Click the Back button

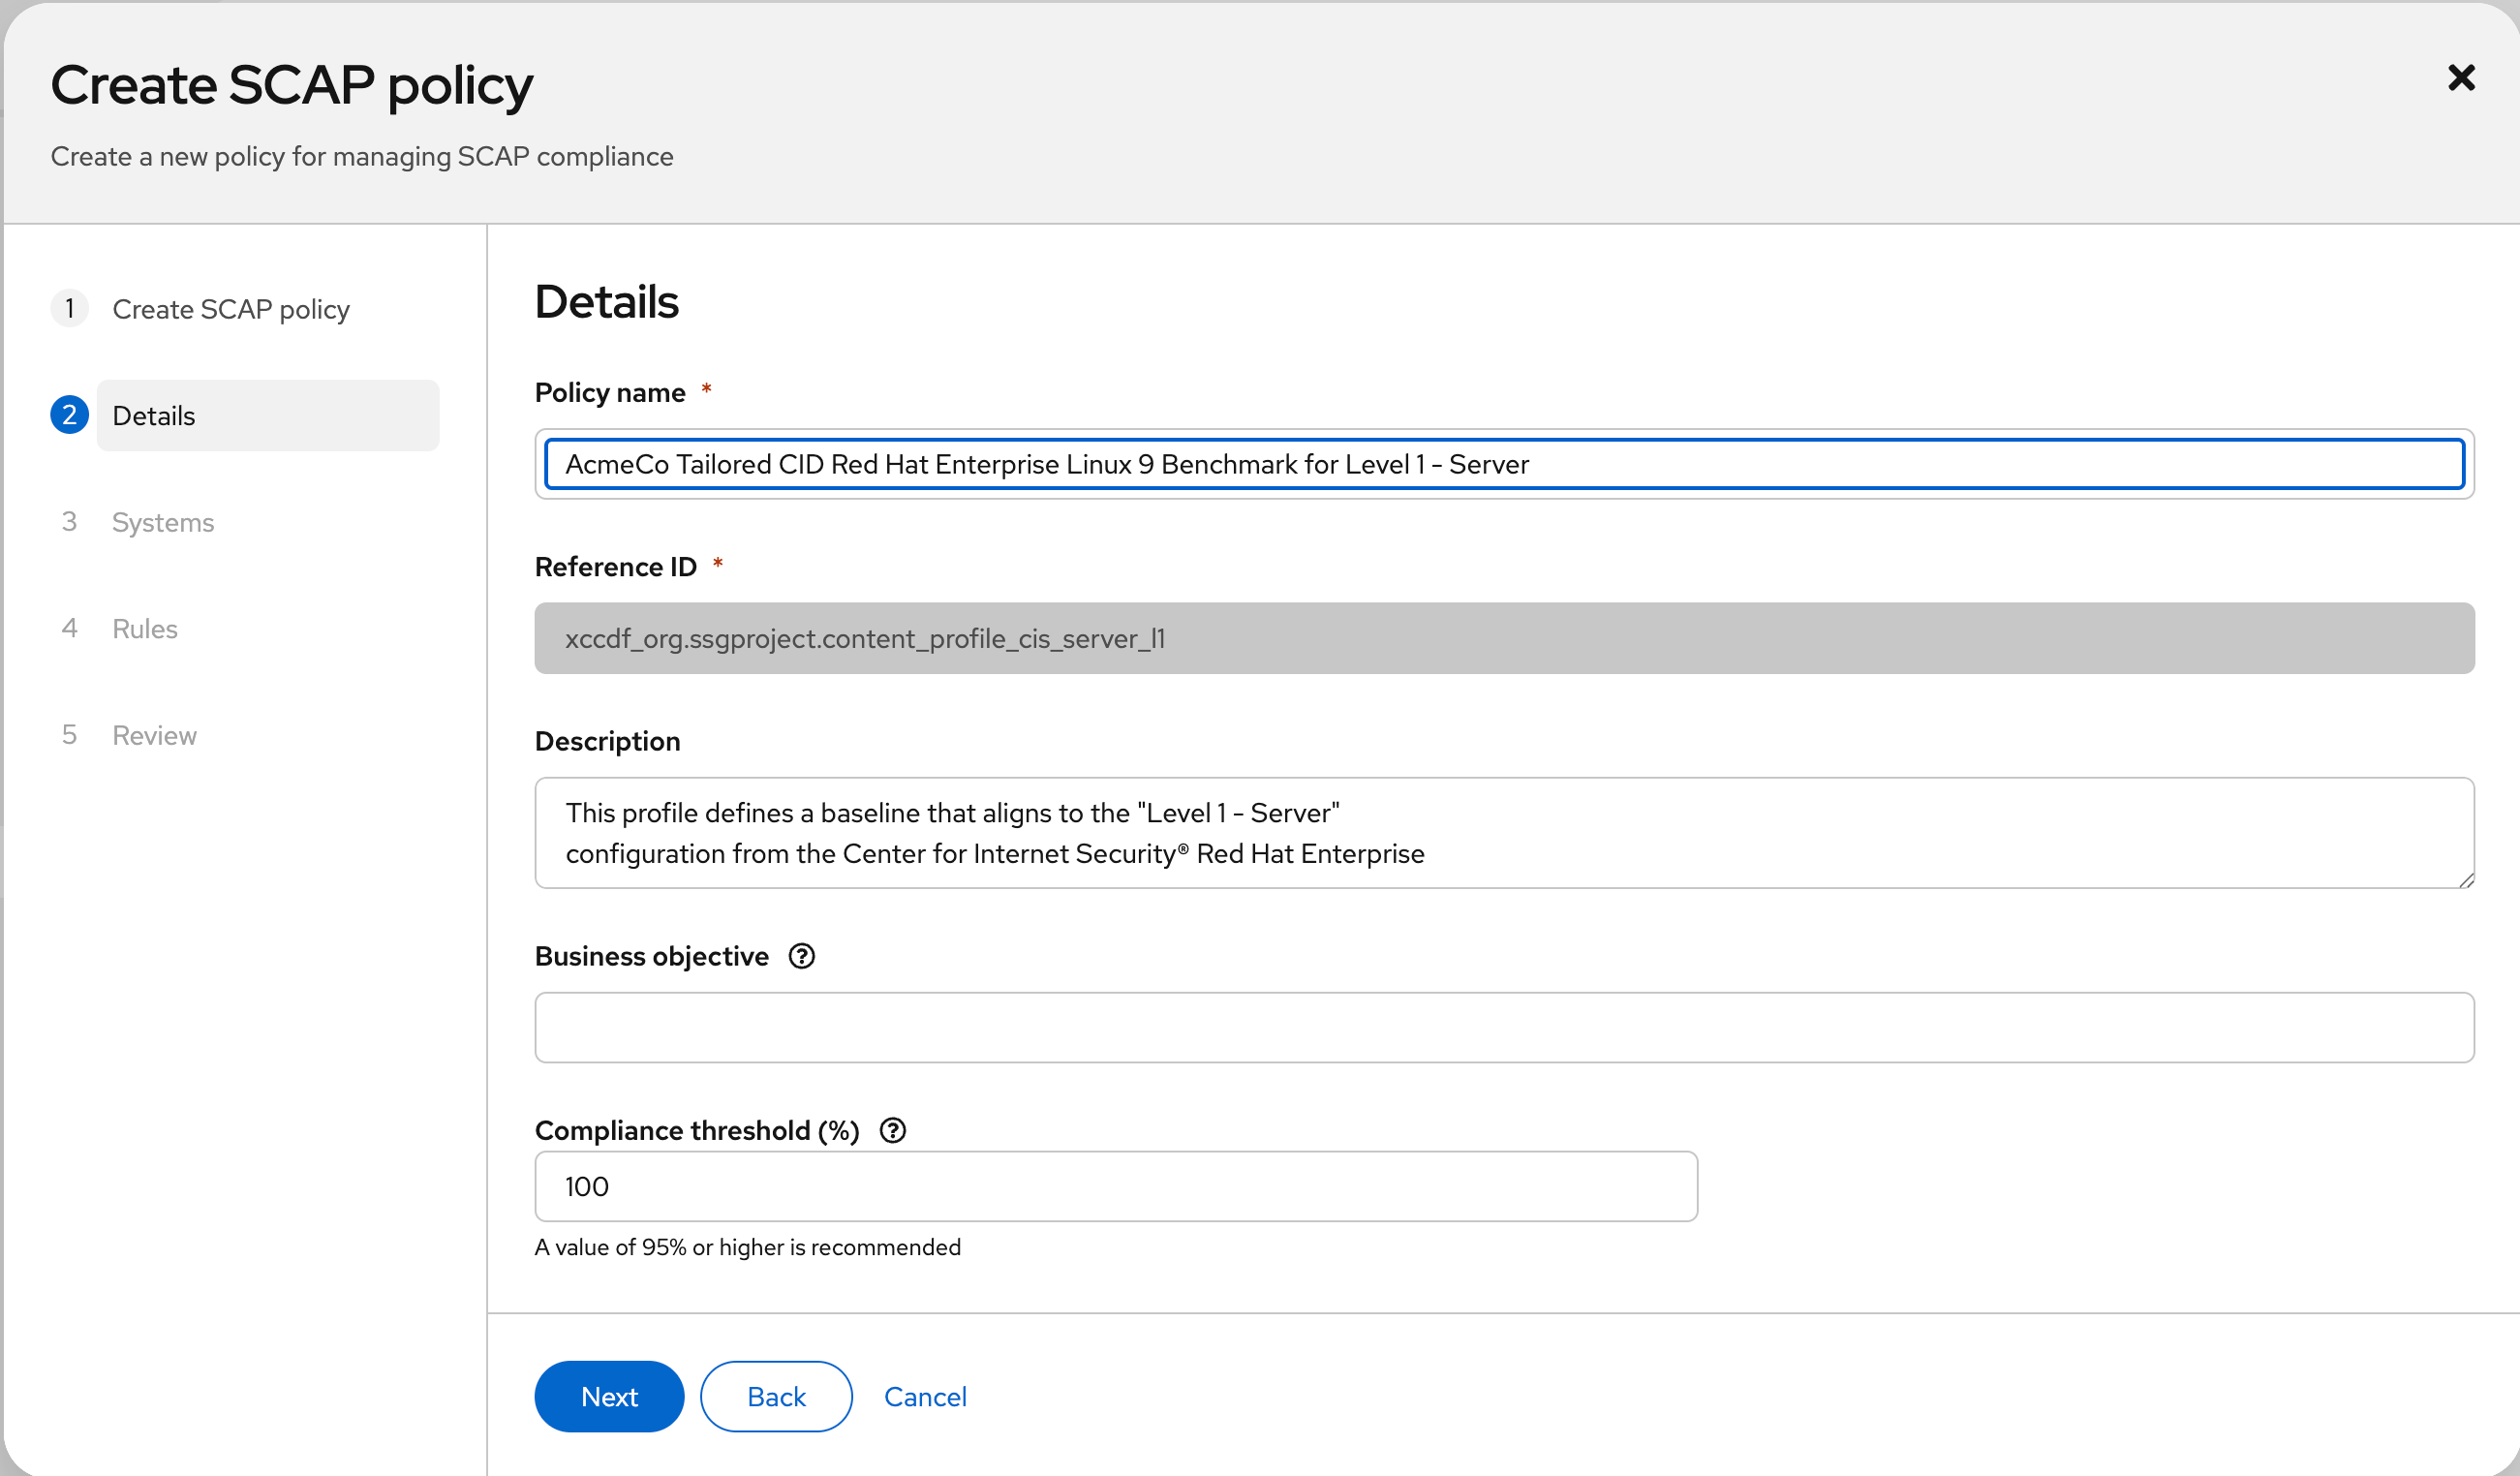(x=776, y=1396)
